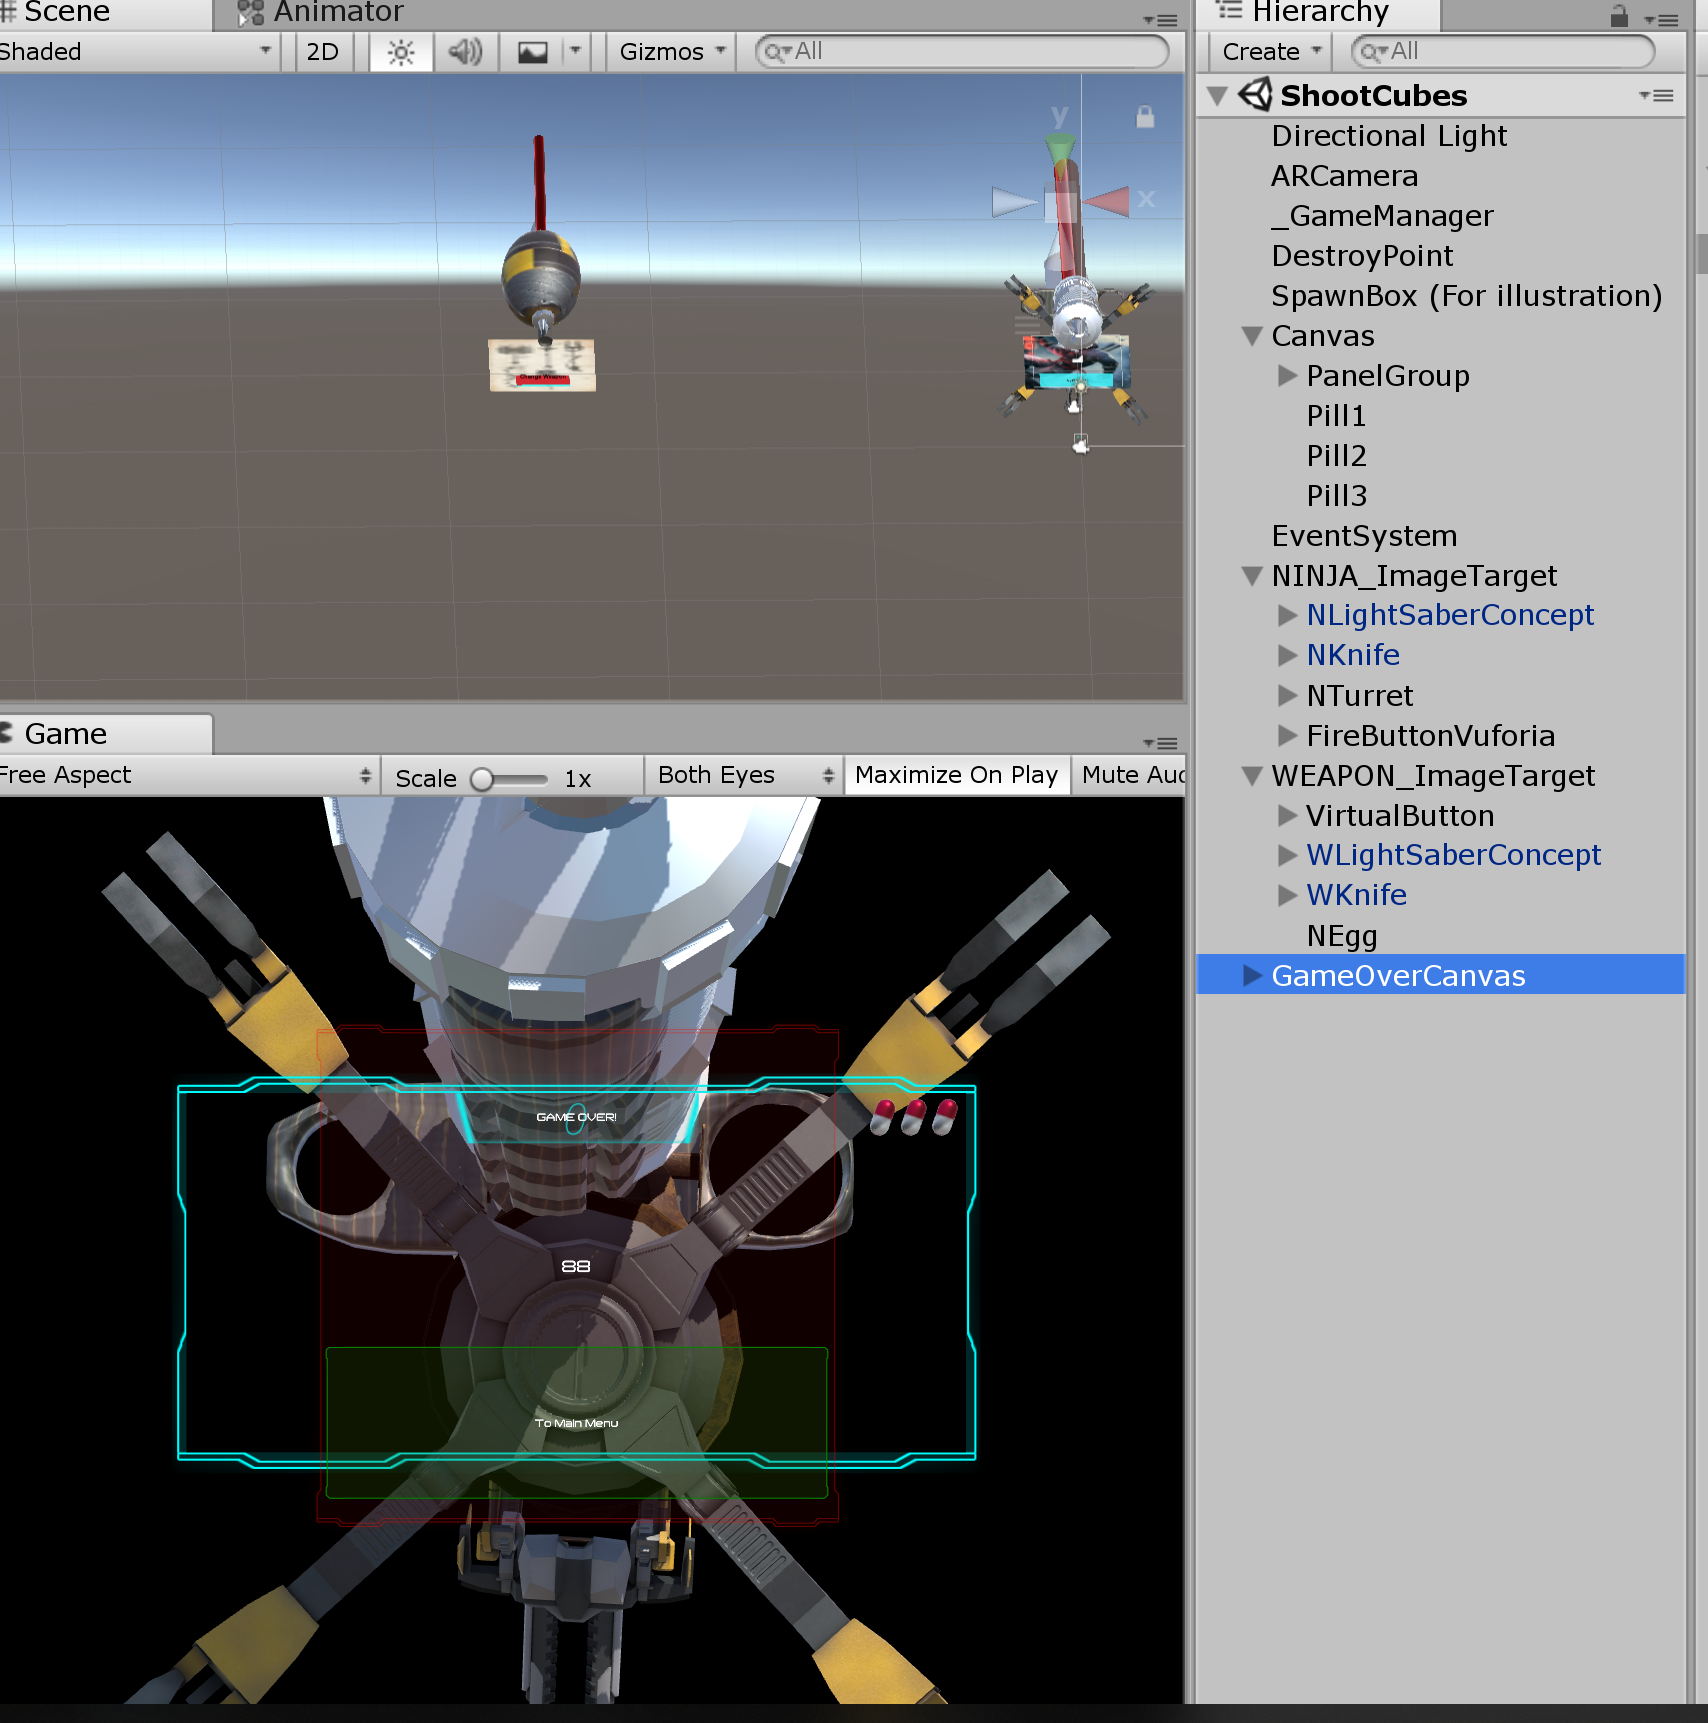Collapse the ShootCubes scene
1708x1723 pixels.
[x=1217, y=96]
